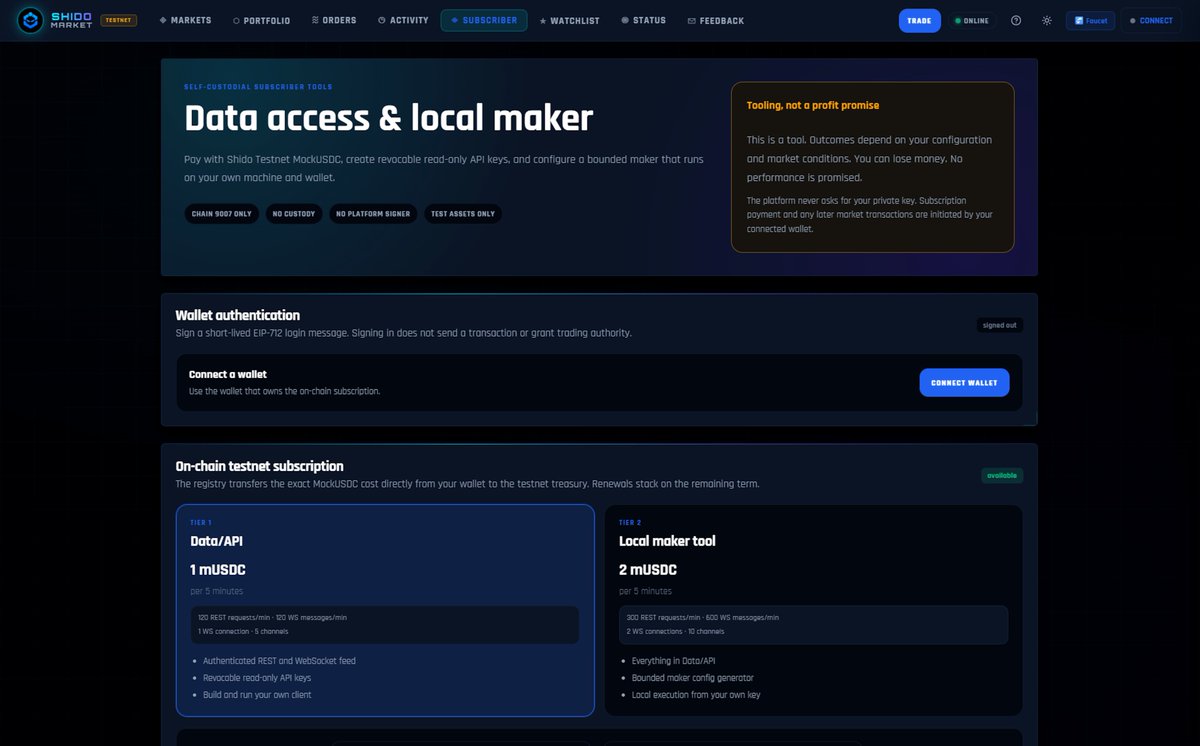Click the 'No custody' chip
This screenshot has width=1200, height=746.
[294, 214]
